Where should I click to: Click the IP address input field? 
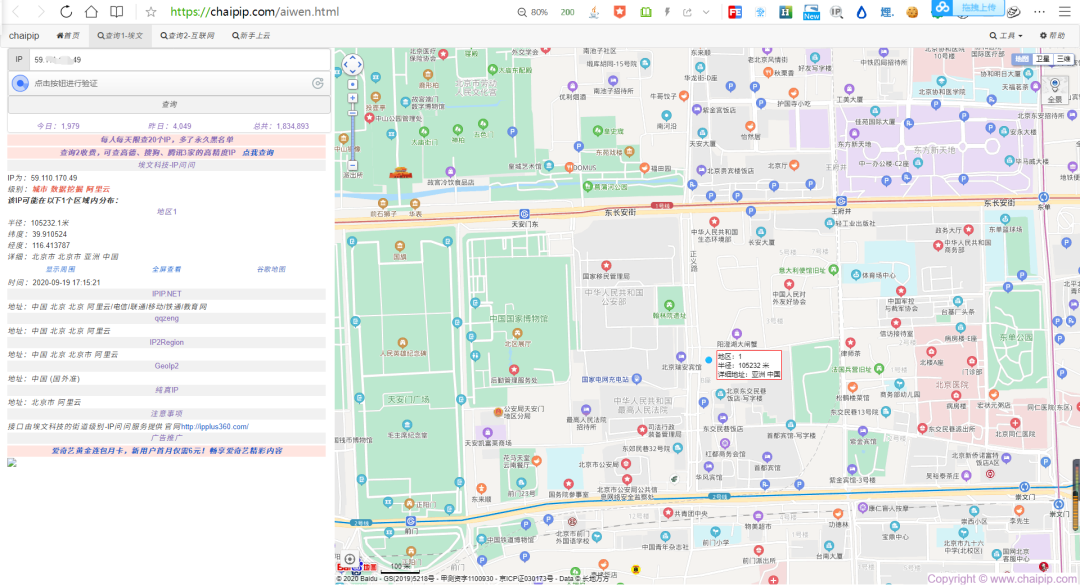(179, 59)
